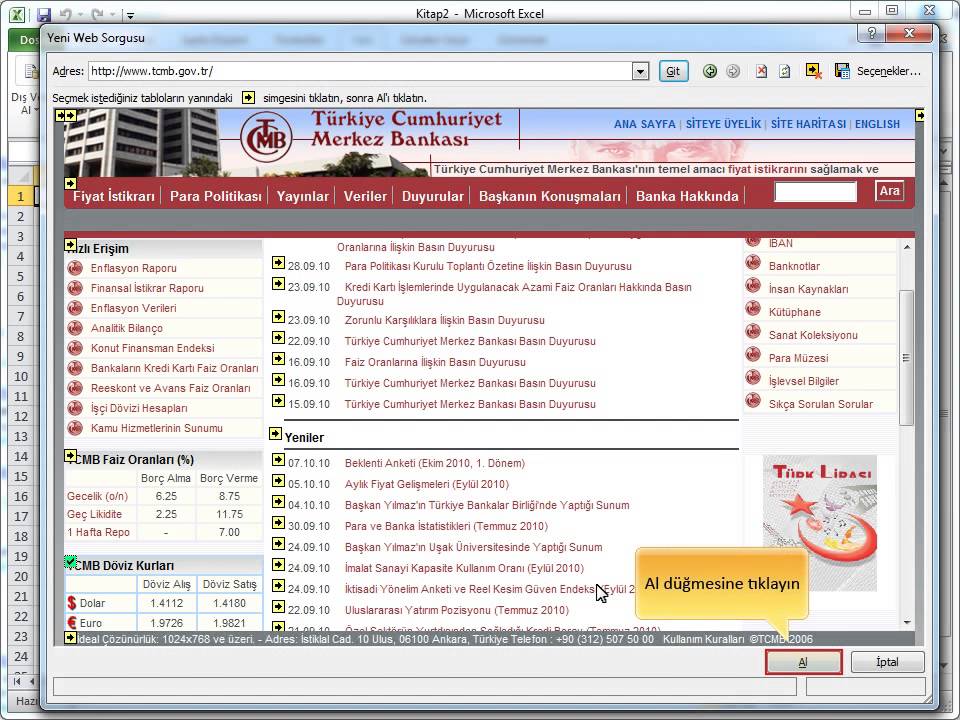This screenshot has width=960, height=720.
Task: Click the Refresh page icon
Action: tap(784, 72)
